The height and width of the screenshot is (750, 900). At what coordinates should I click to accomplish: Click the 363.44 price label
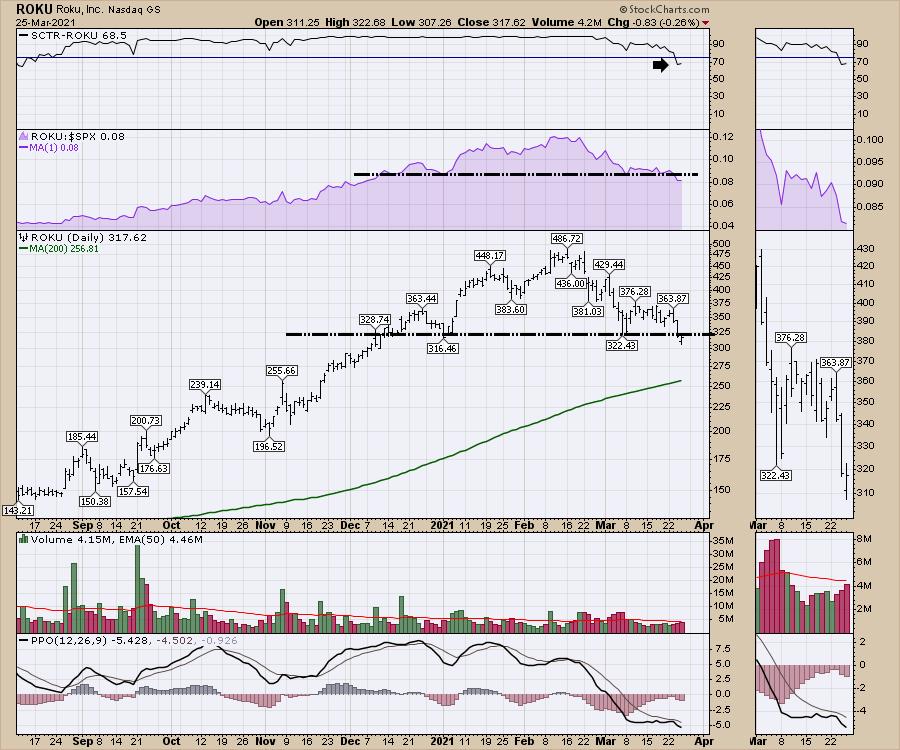click(x=422, y=298)
